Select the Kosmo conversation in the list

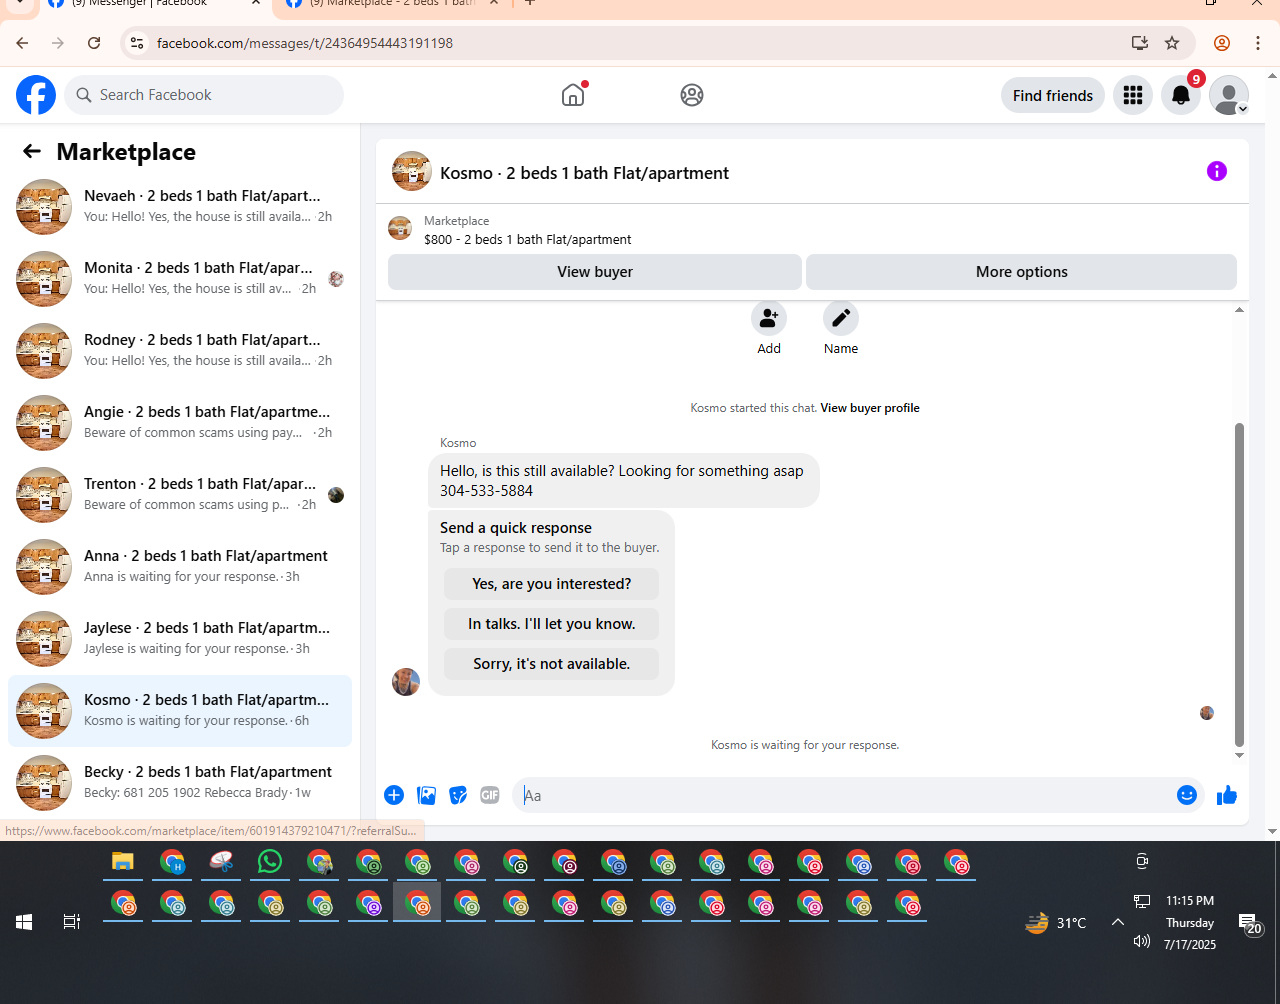tap(180, 711)
